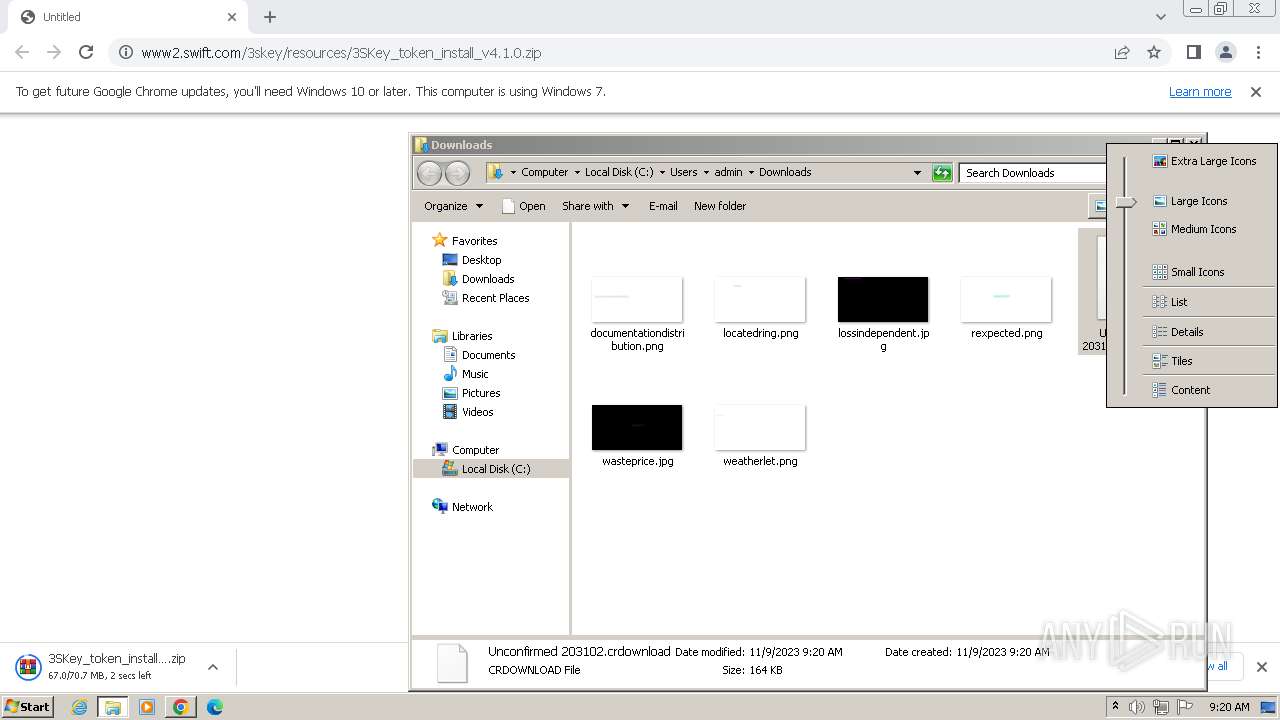Expand download item options chevron
1280x720 pixels.
click(212, 667)
